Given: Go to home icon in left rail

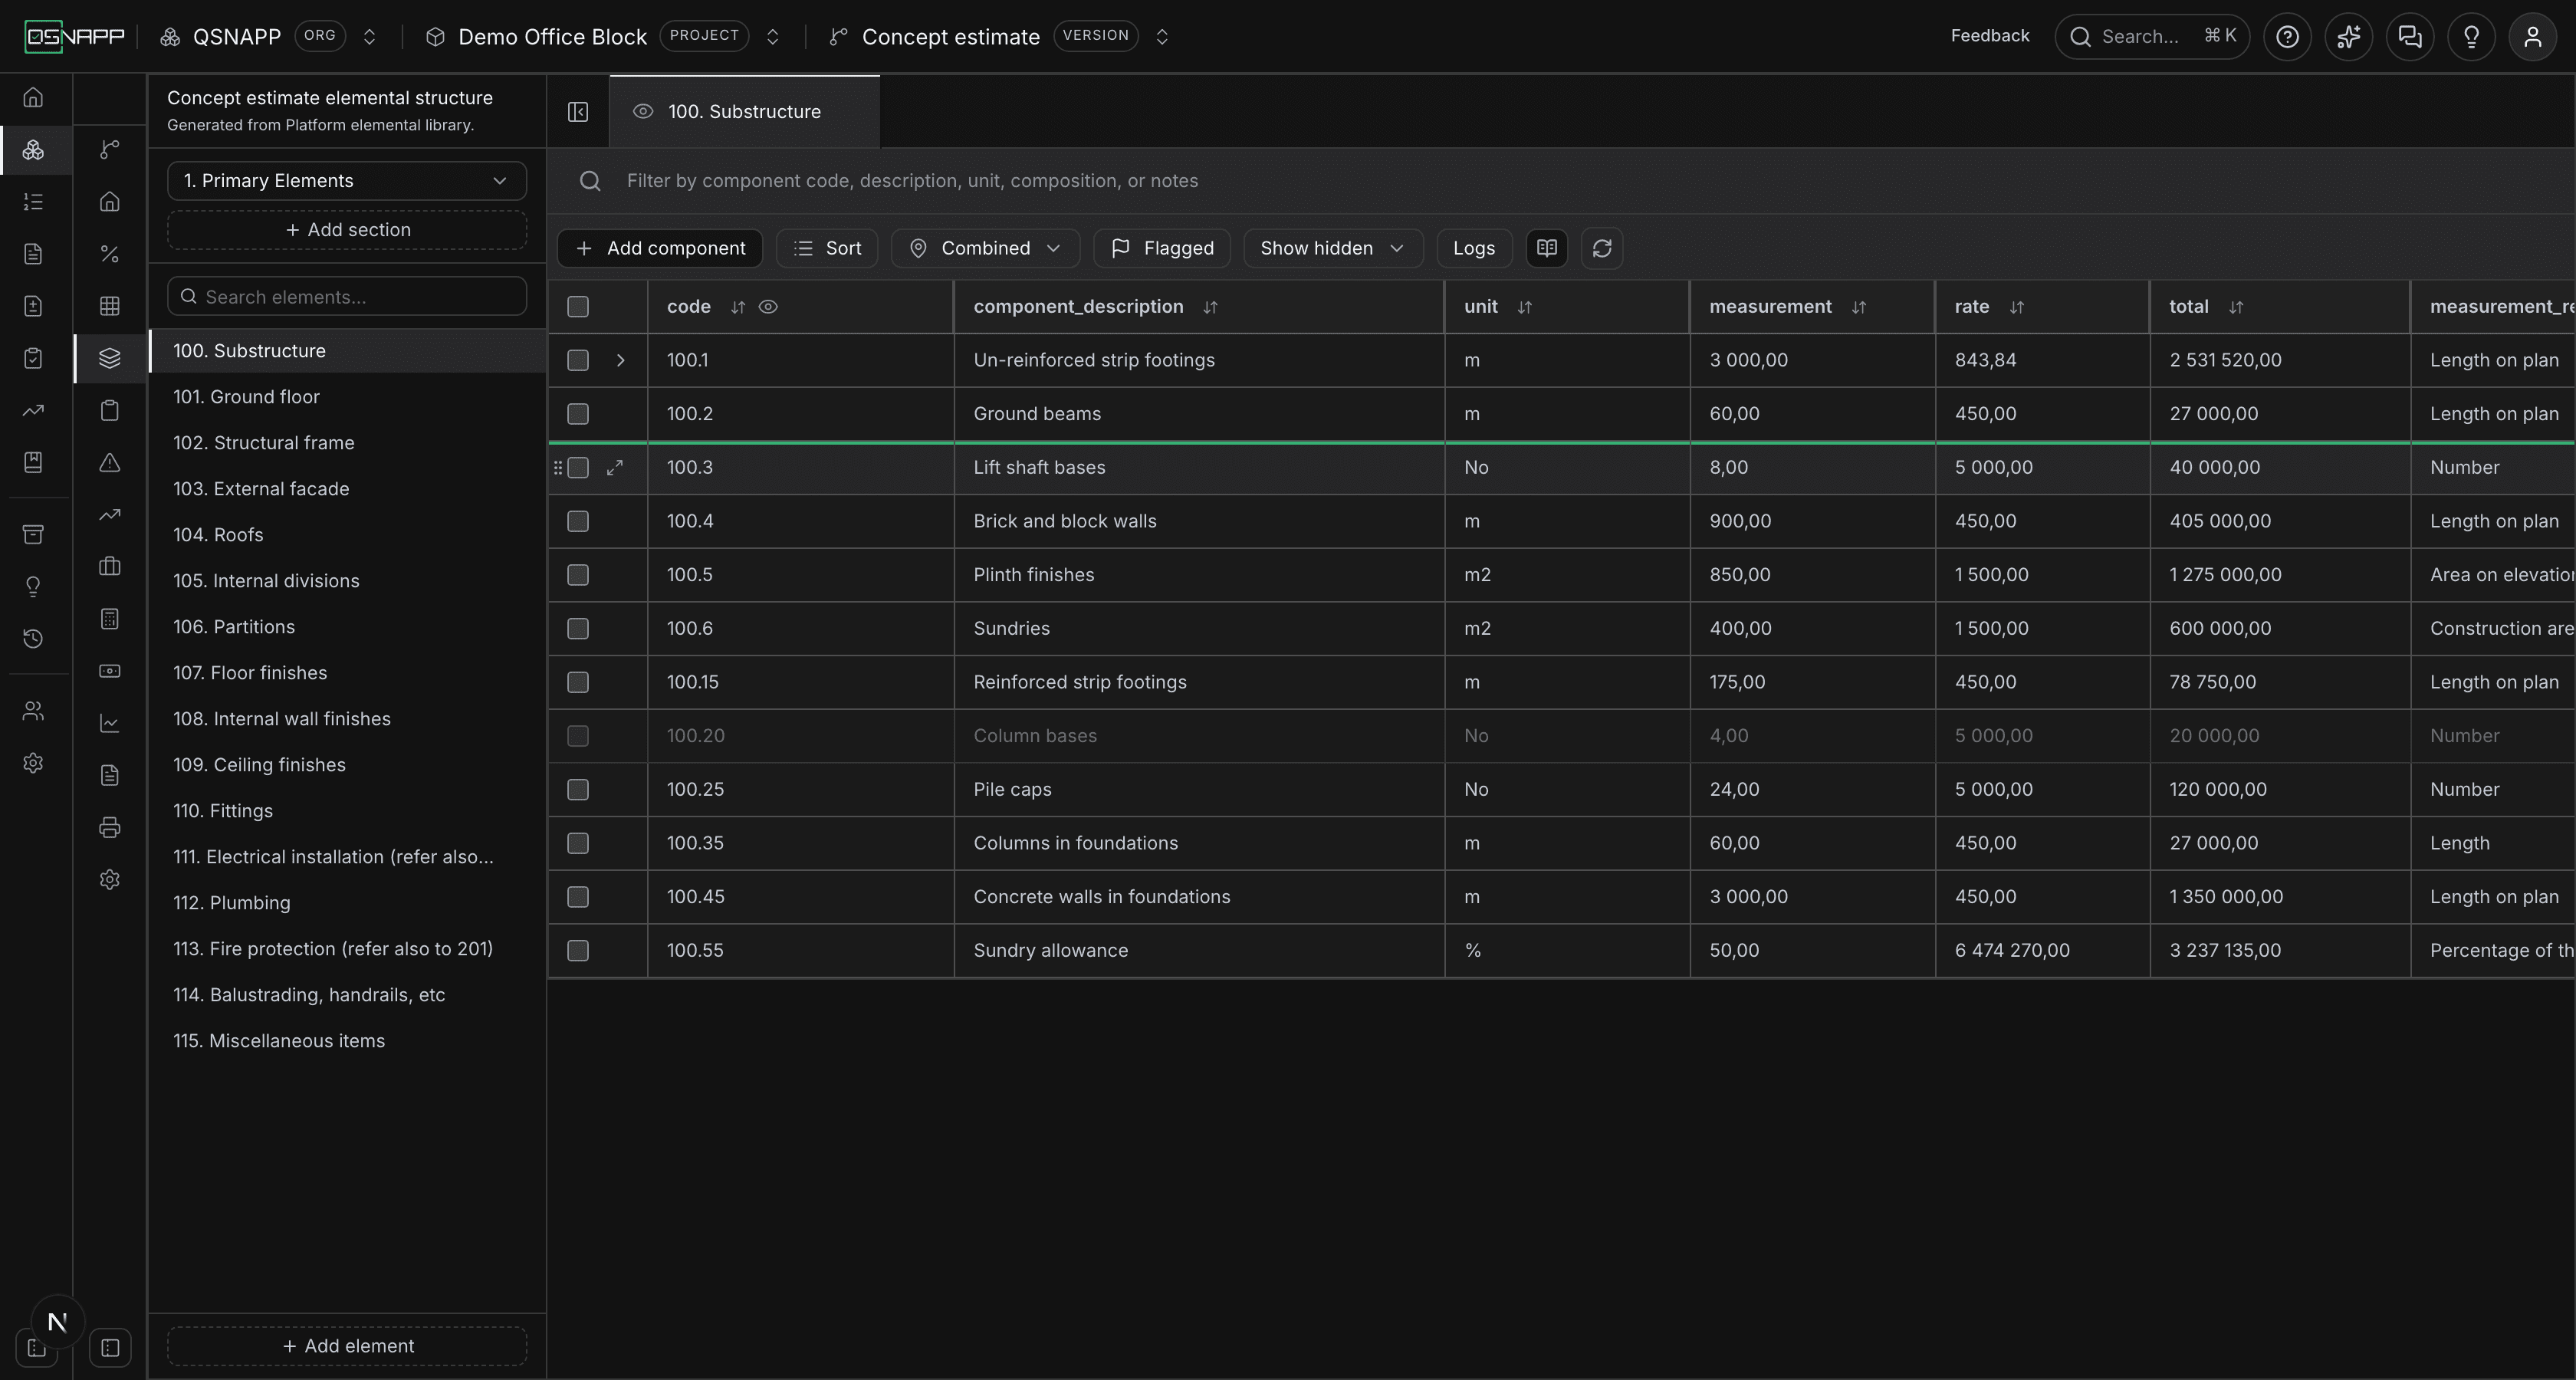Looking at the screenshot, I should coord(33,97).
